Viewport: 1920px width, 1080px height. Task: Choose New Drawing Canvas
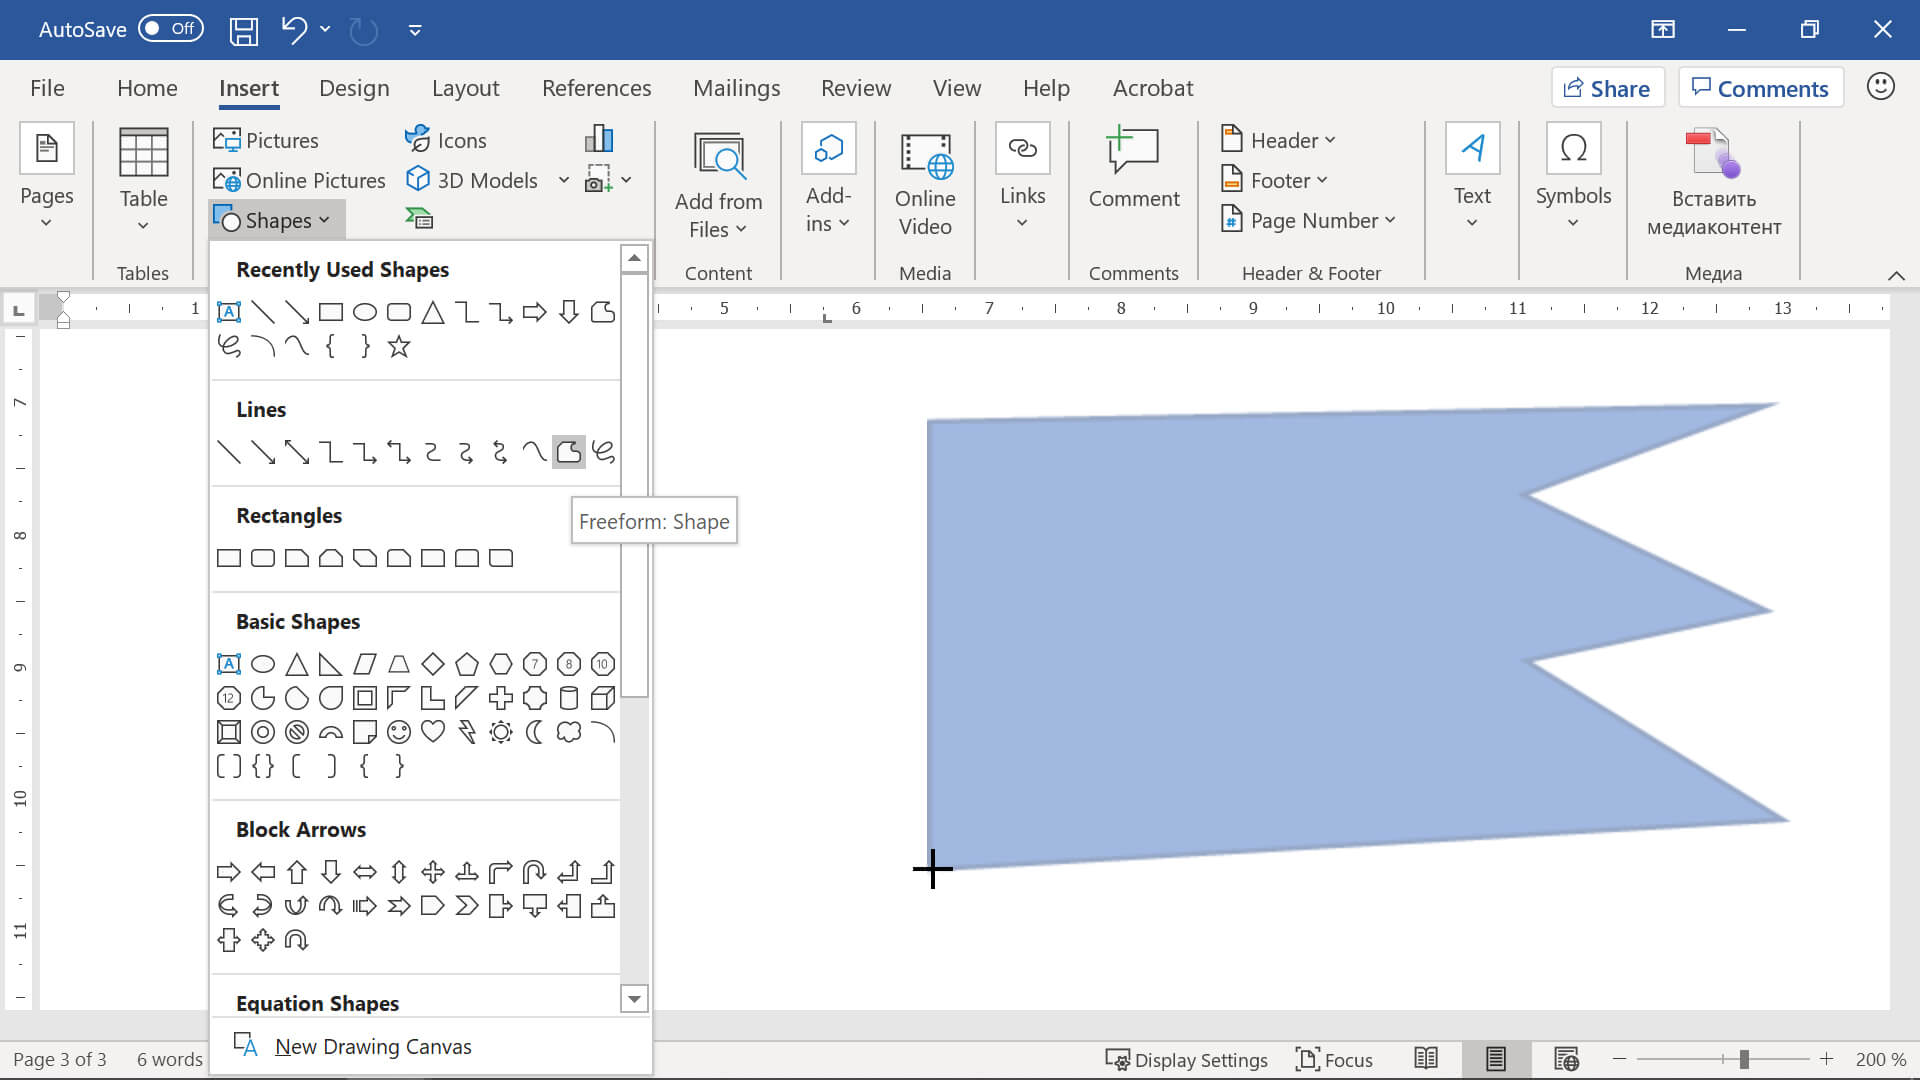pos(372,1046)
